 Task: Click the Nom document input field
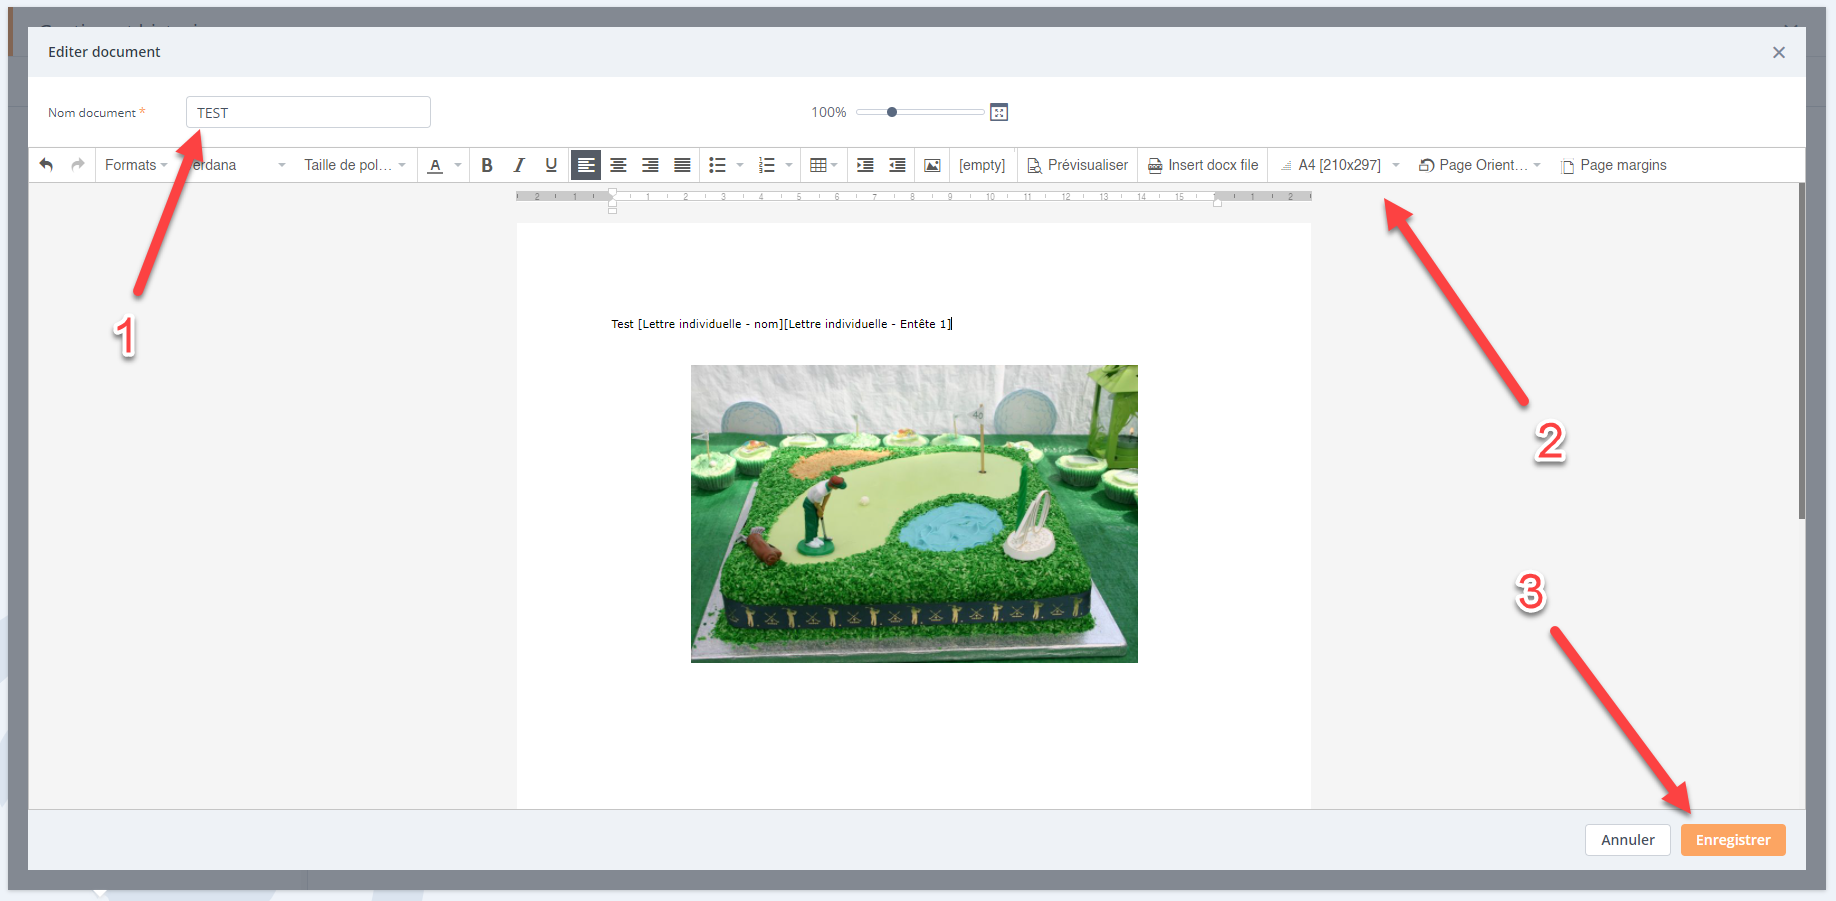pyautogui.click(x=308, y=112)
